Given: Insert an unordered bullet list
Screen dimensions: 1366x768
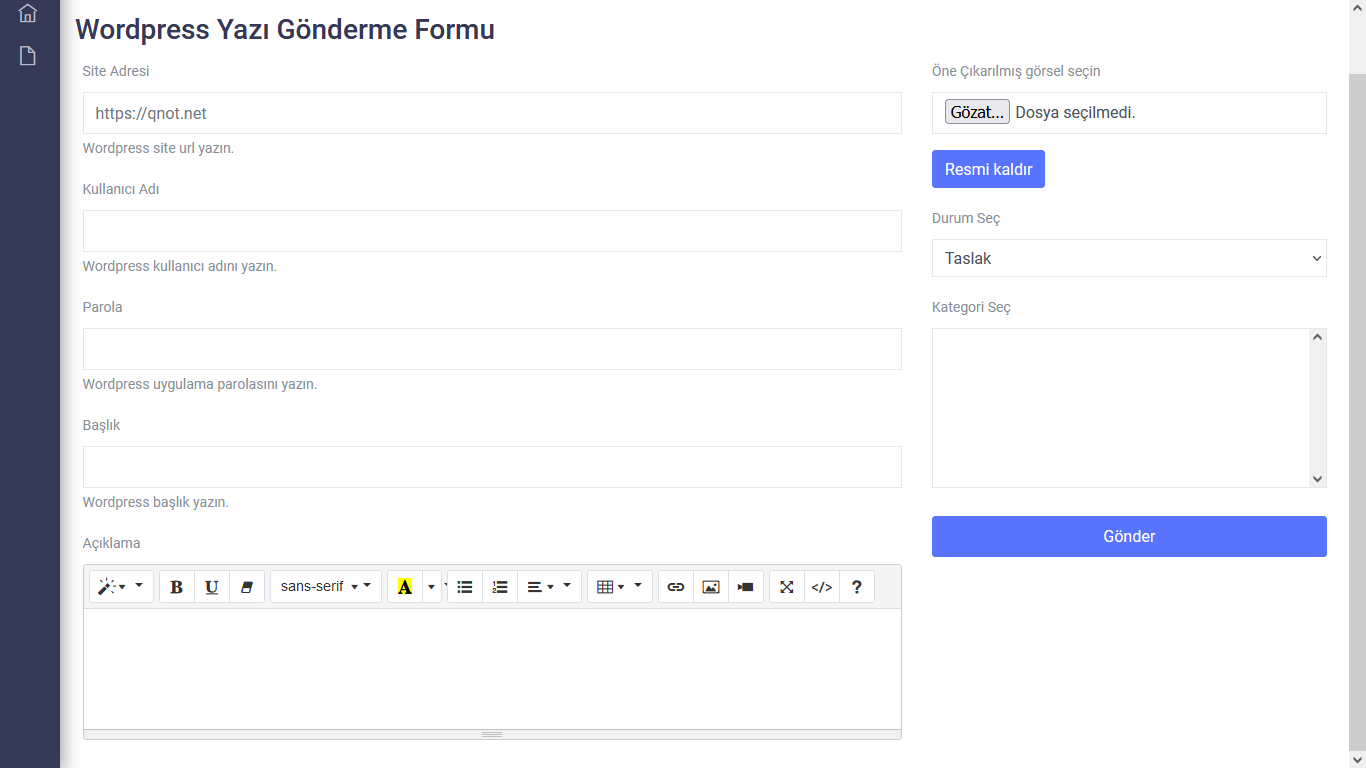Looking at the screenshot, I should click(465, 587).
